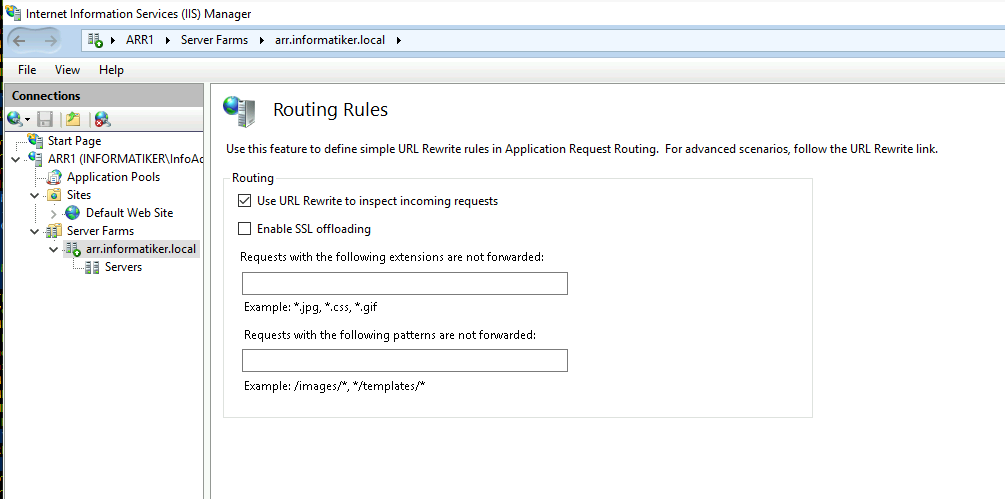Click the IIS Manager title bar icon
Image resolution: width=1005 pixels, height=499 pixels.
(x=13, y=13)
